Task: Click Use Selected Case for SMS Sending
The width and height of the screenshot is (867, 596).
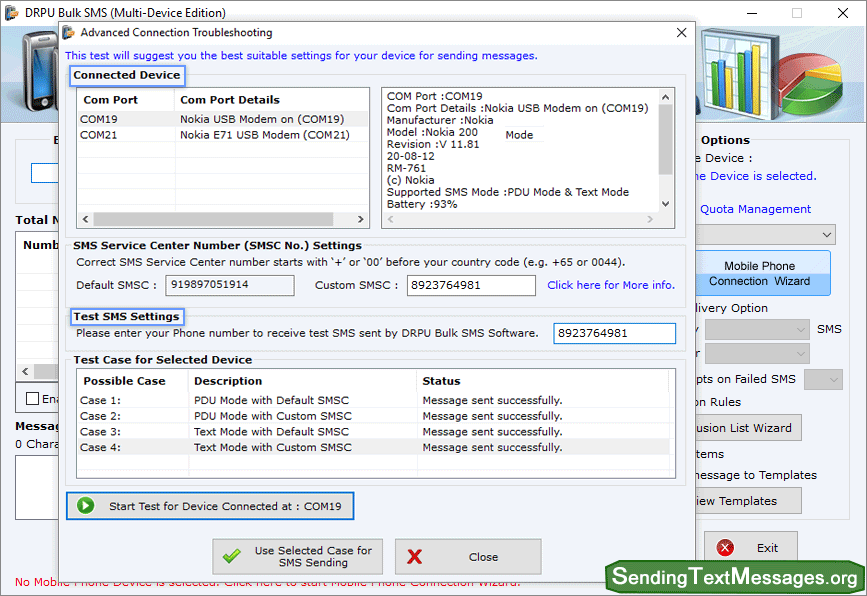Action: click(297, 557)
